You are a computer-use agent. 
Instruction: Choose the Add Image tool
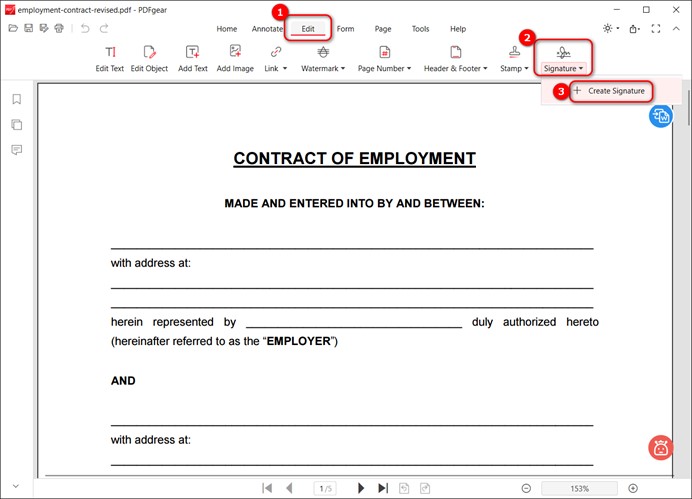(235, 59)
